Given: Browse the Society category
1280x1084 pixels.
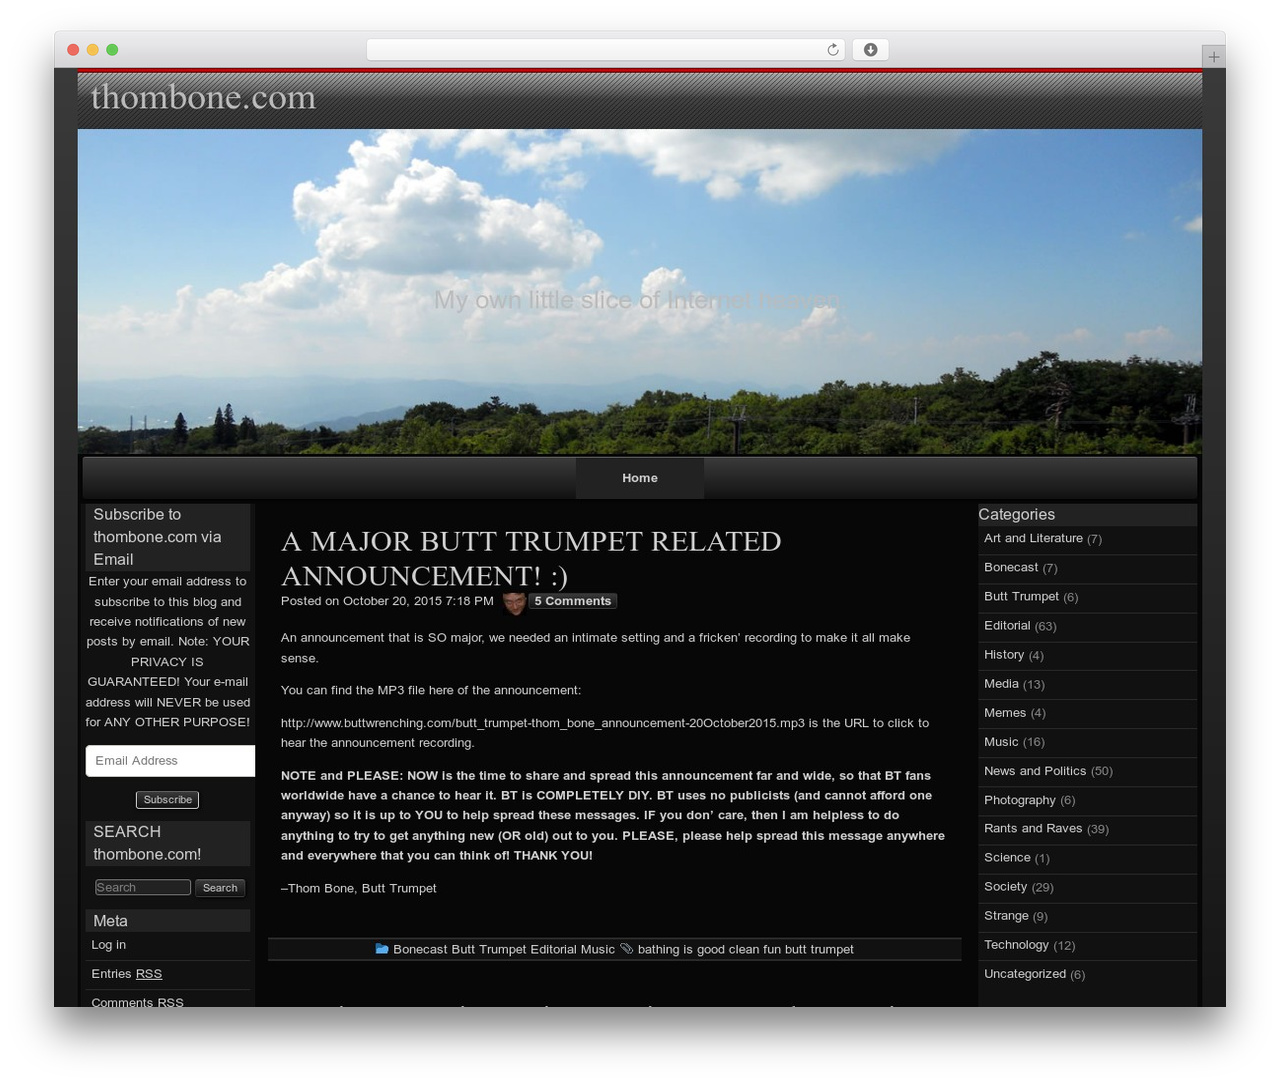Looking at the screenshot, I should click(x=1005, y=886).
